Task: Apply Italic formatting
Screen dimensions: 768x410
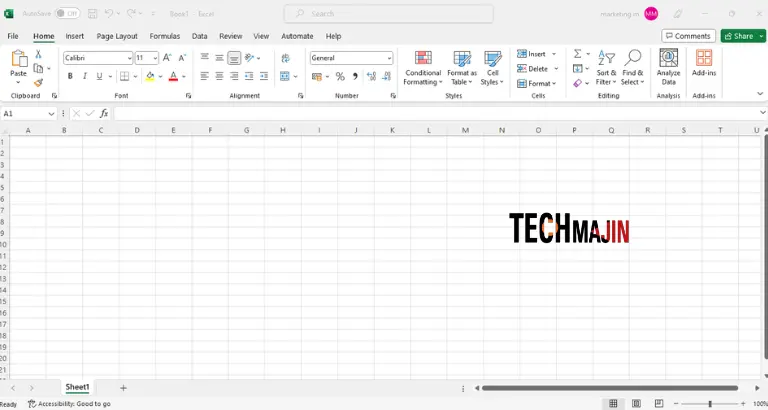Action: (84, 76)
